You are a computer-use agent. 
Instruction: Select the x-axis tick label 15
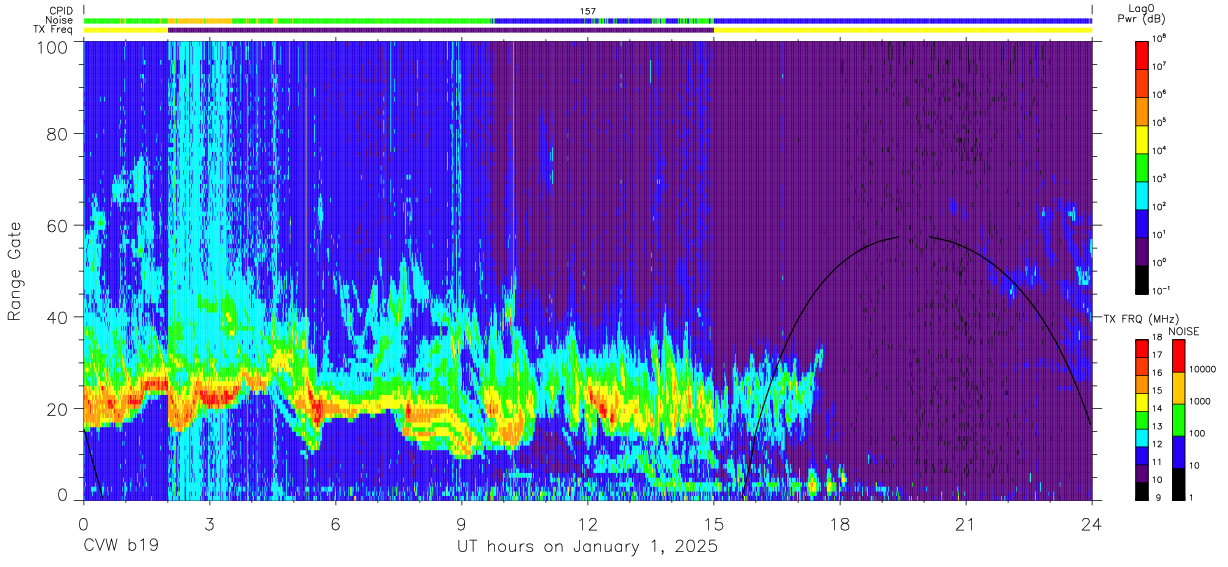[714, 524]
